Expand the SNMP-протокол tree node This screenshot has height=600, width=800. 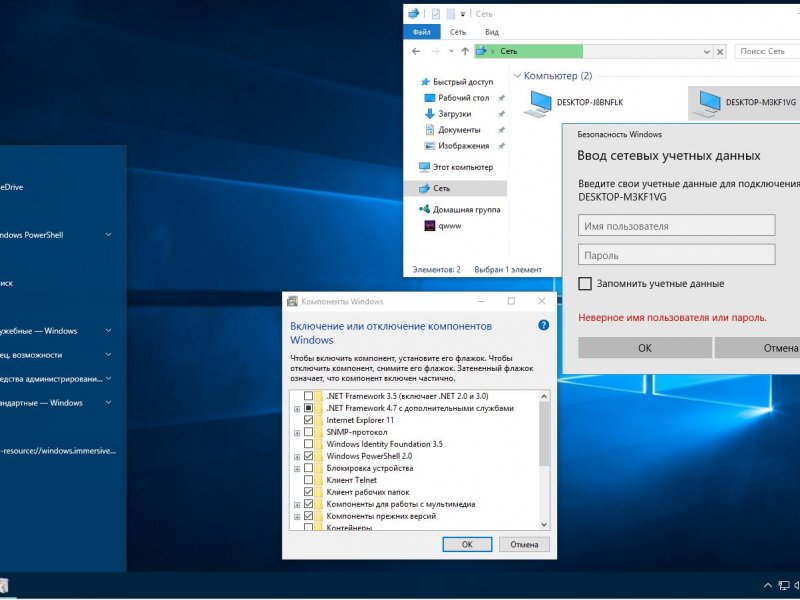click(297, 433)
